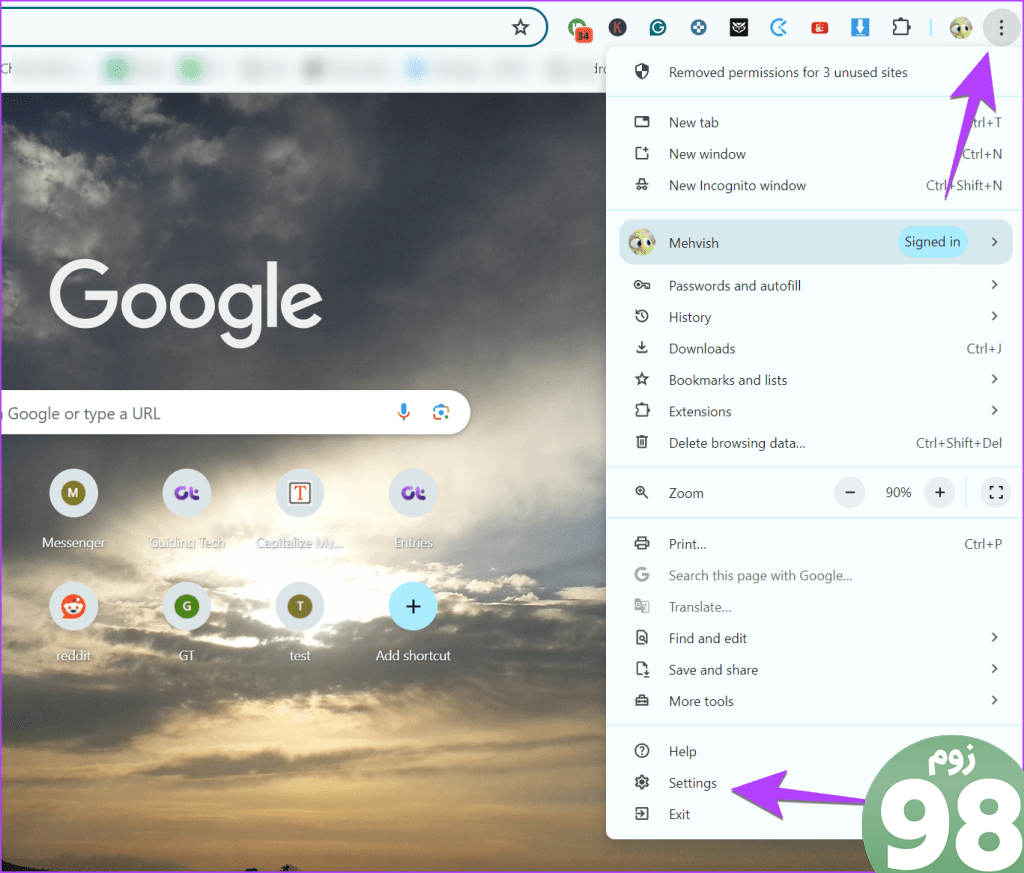
Task: Open Help from the menu
Action: pos(814,751)
